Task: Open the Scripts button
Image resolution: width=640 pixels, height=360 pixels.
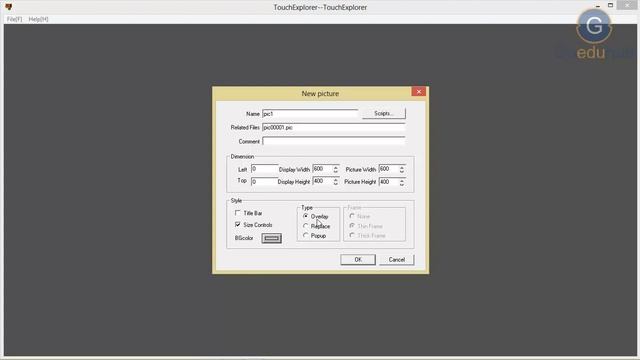Action: click(384, 113)
